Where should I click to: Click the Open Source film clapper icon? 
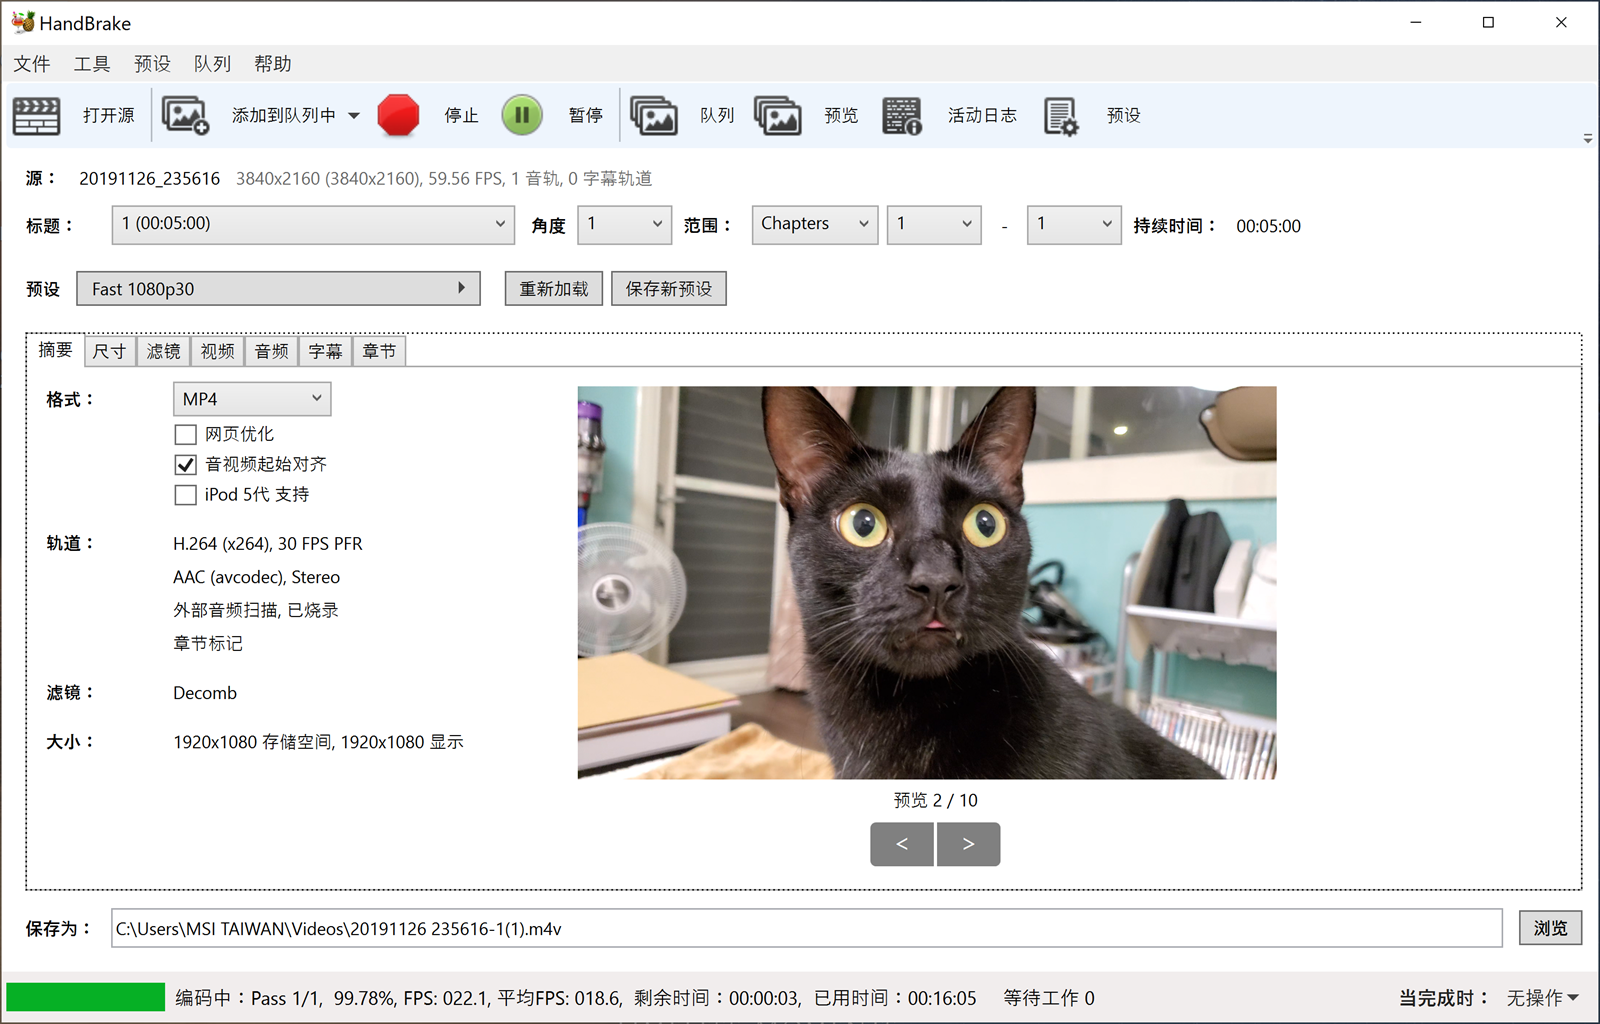(37, 116)
